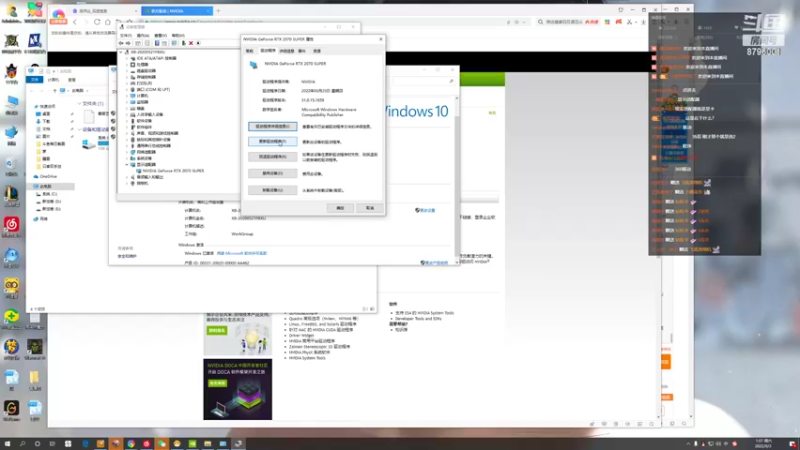The image size is (800, 450).
Task: Click NVIDIA DOCA banner image on webpage
Action: 238,389
